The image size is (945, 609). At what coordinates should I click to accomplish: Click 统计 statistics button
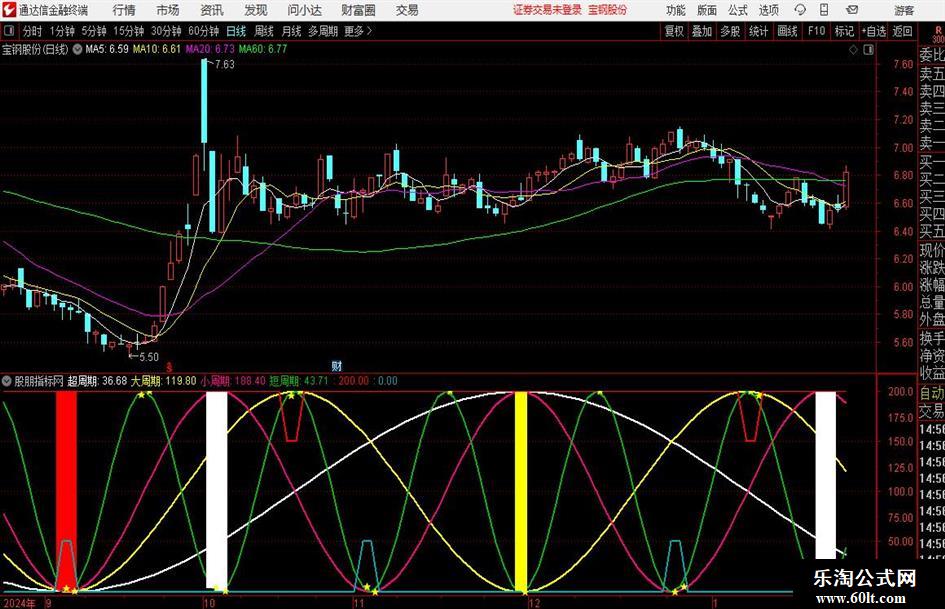[758, 31]
